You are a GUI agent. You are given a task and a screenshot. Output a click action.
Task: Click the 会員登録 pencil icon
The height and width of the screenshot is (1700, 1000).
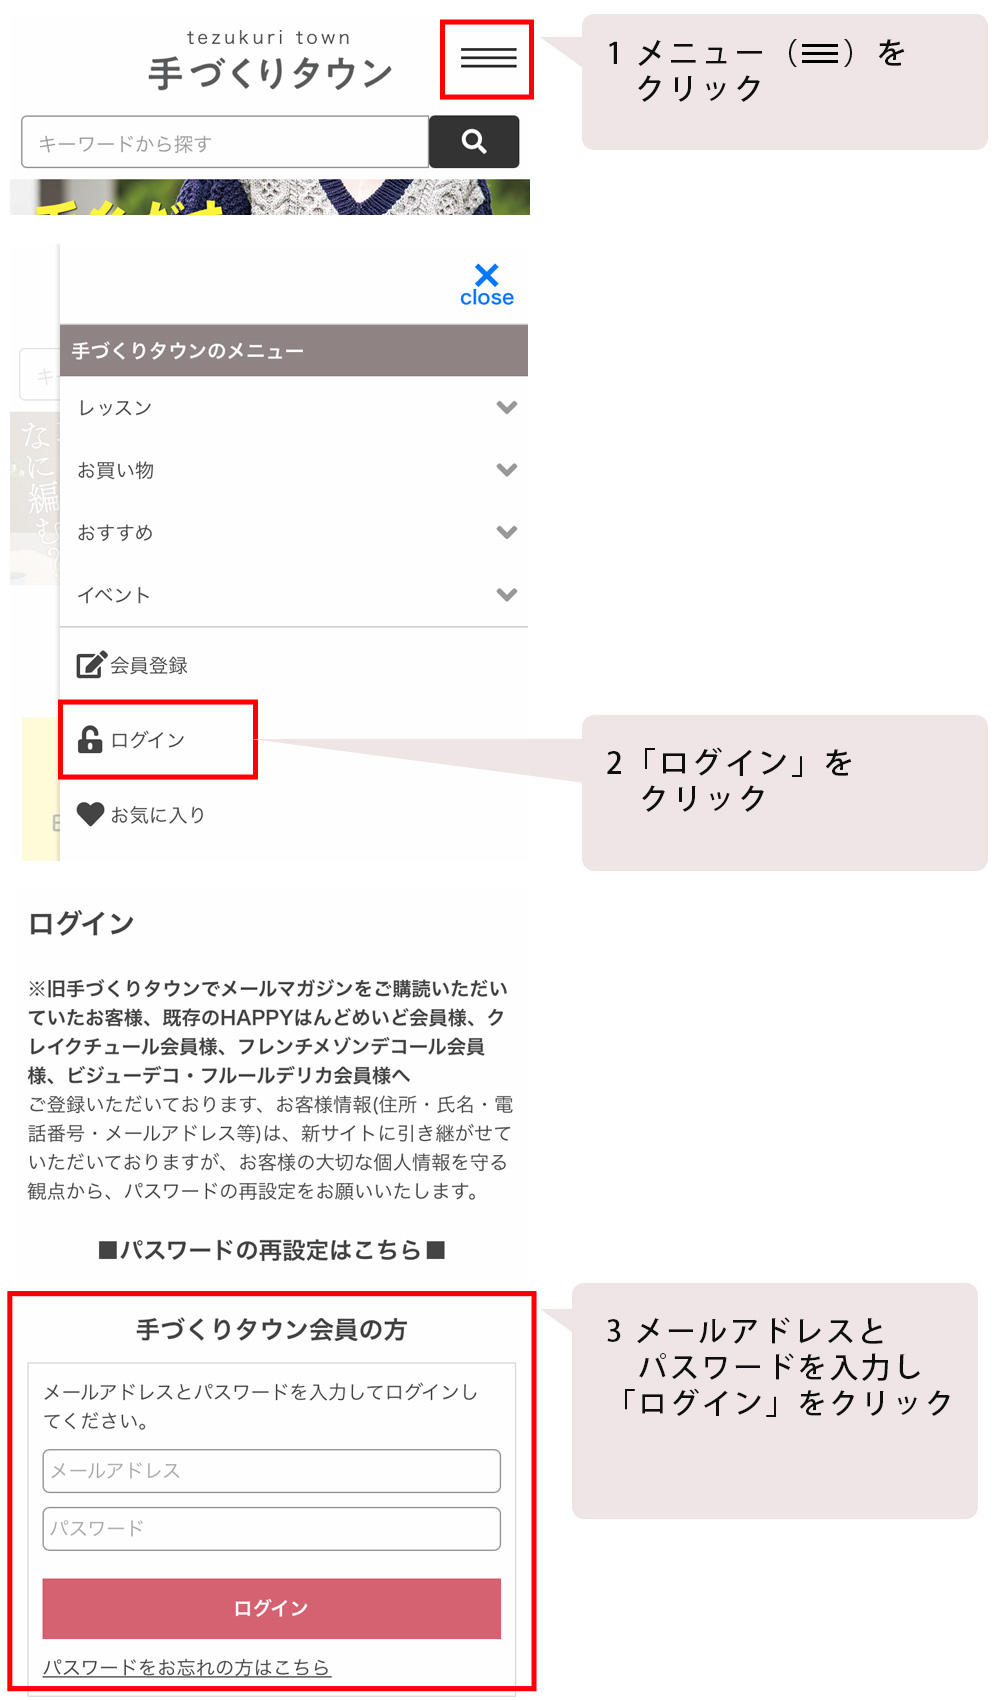coord(92,664)
